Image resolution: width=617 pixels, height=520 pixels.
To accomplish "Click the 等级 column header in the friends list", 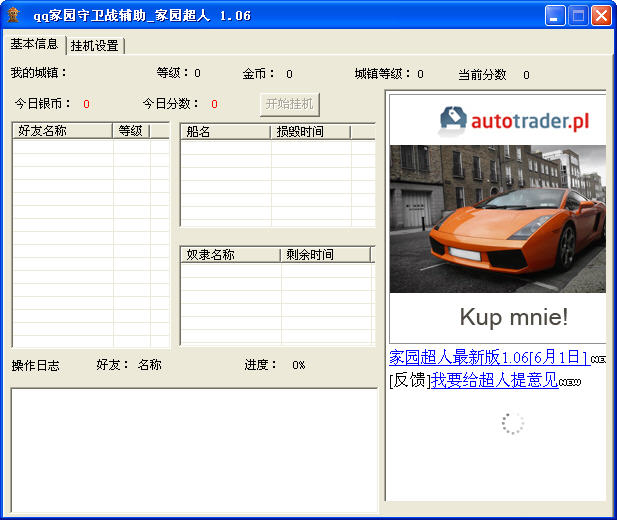I will pyautogui.click(x=131, y=131).
